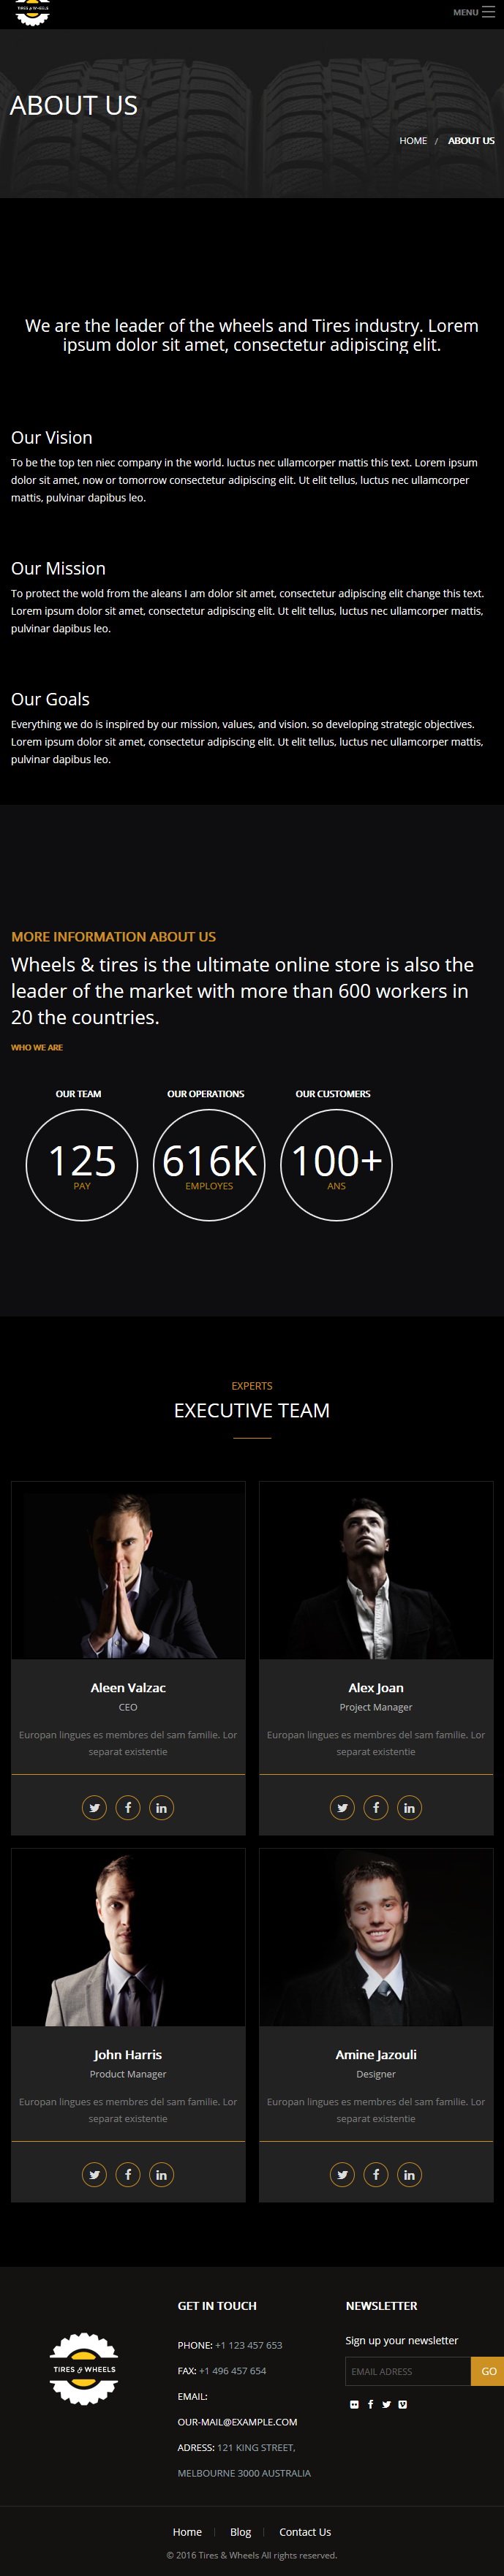Click Aleen Valzac's Twitter icon
This screenshot has width=504, height=2576.
point(94,1807)
